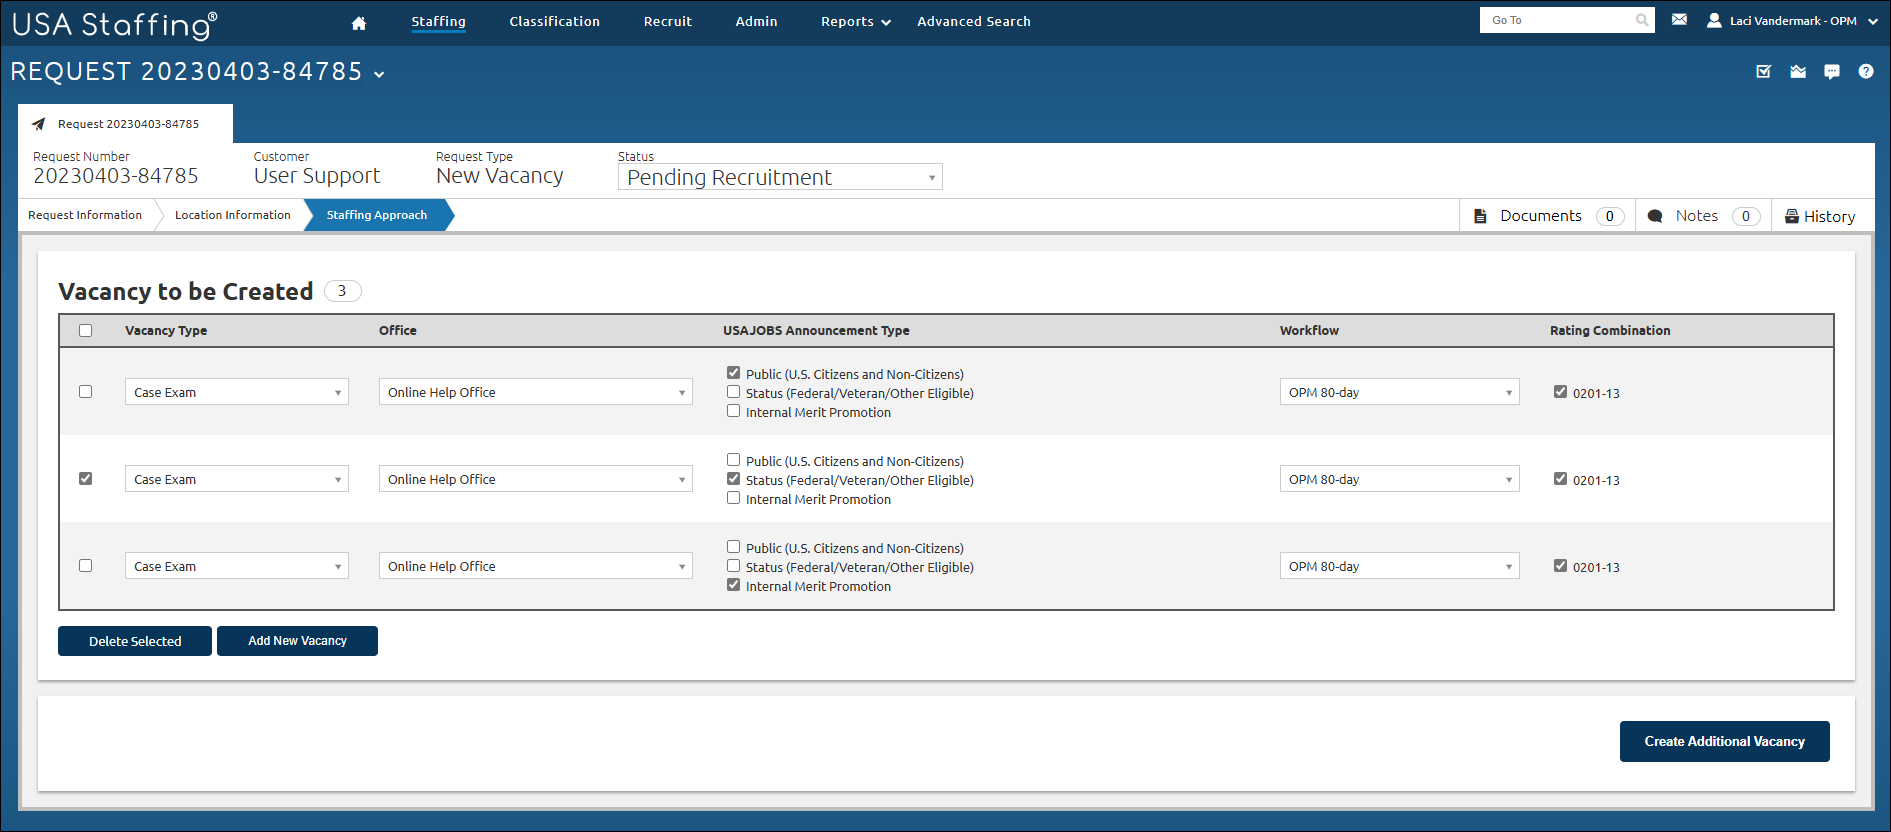Open Vacancy Type dropdown in first row
Image resolution: width=1891 pixels, height=832 pixels.
point(237,392)
